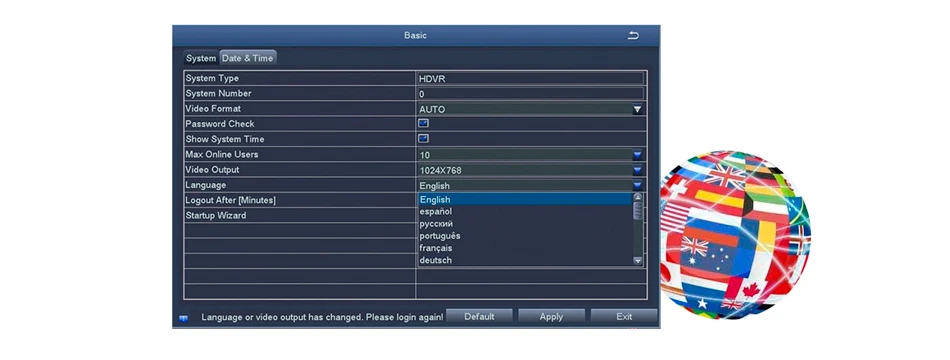Click the language list scrollbar thumb
Image resolution: width=950 pixels, height=360 pixels.
tap(637, 210)
